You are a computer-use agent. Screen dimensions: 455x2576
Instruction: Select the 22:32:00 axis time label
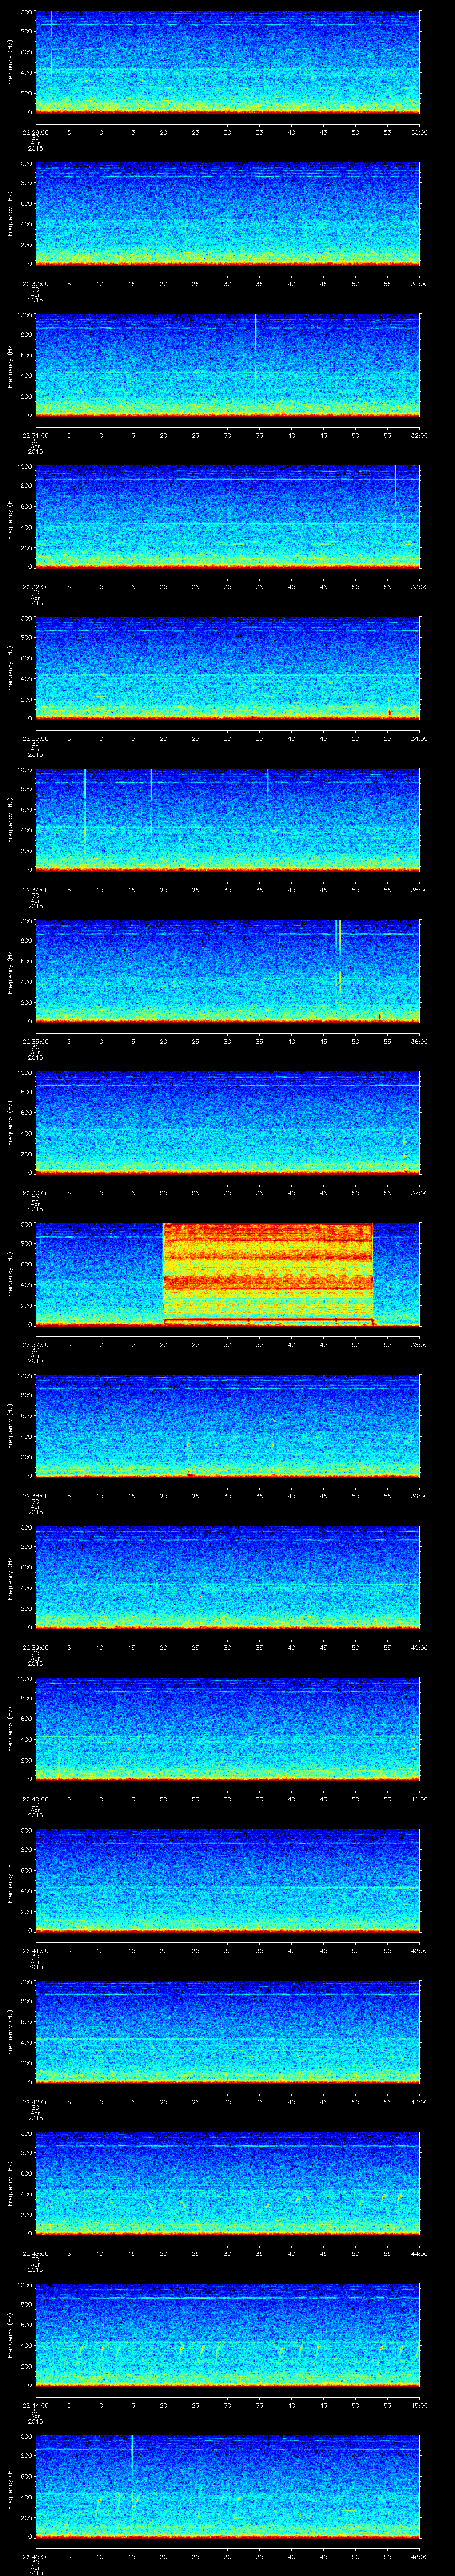35,587
